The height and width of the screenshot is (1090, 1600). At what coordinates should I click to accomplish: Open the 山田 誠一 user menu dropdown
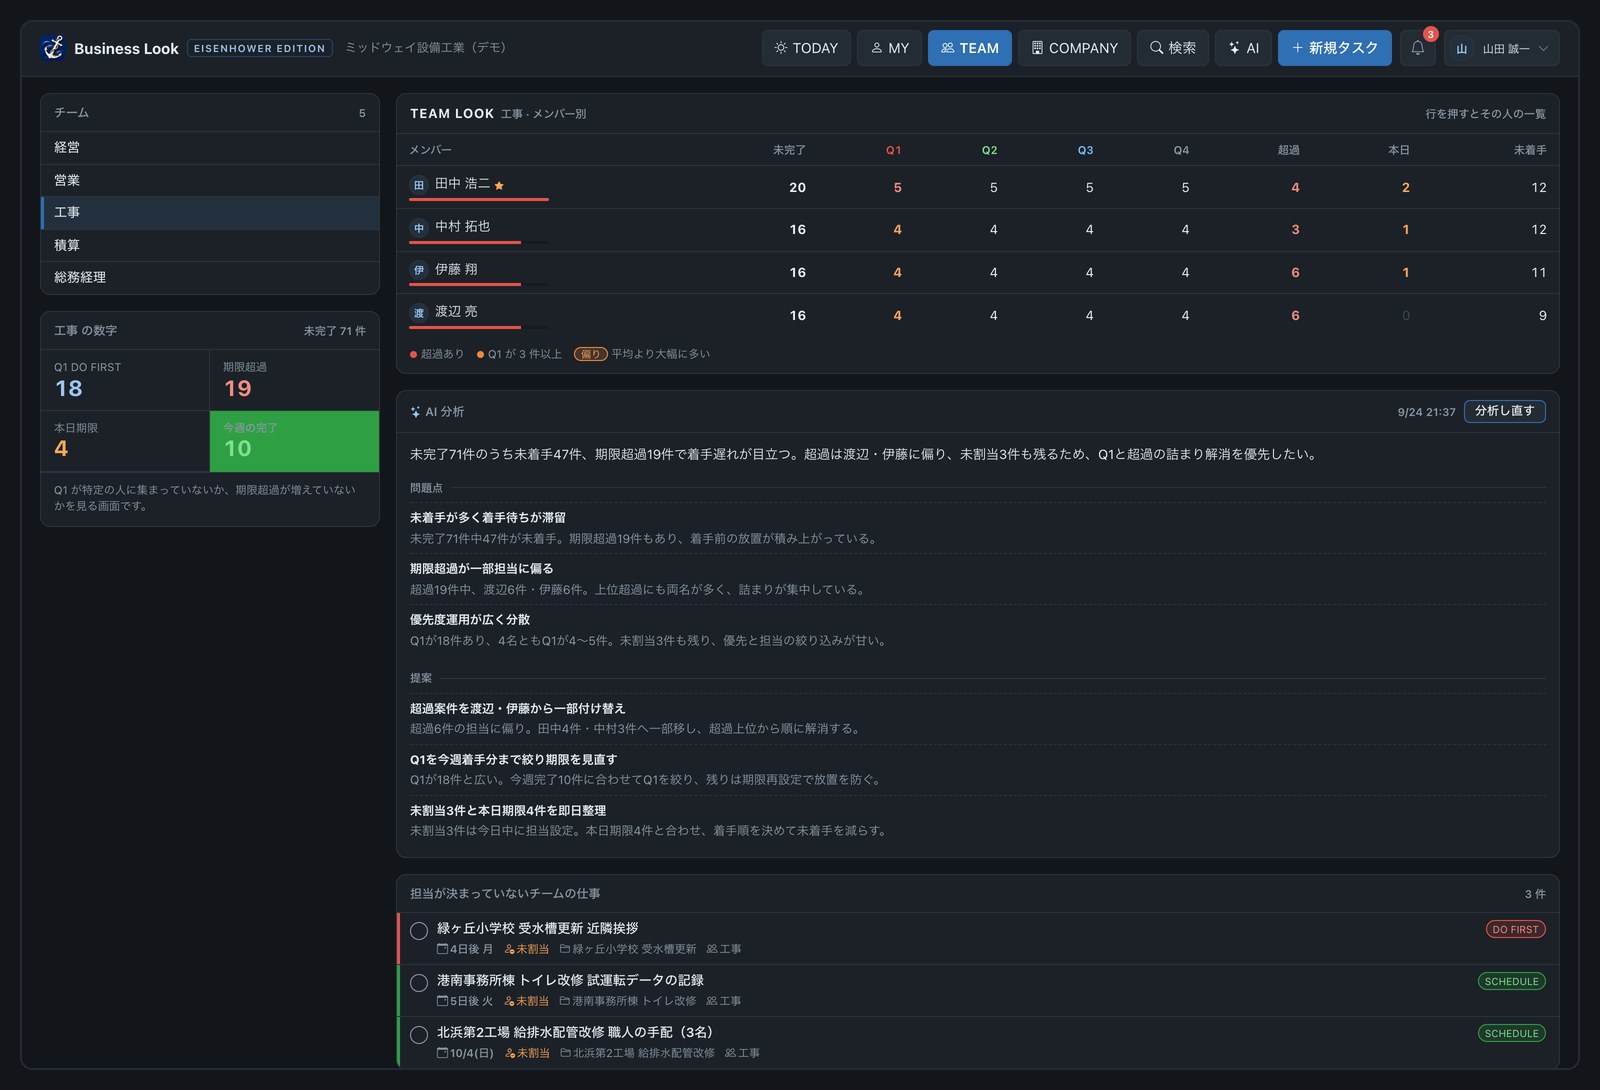(x=1502, y=48)
